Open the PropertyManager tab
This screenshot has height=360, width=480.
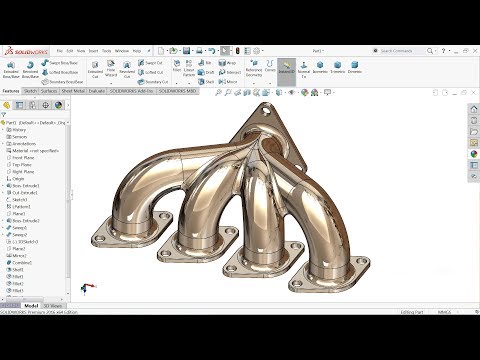(20, 105)
